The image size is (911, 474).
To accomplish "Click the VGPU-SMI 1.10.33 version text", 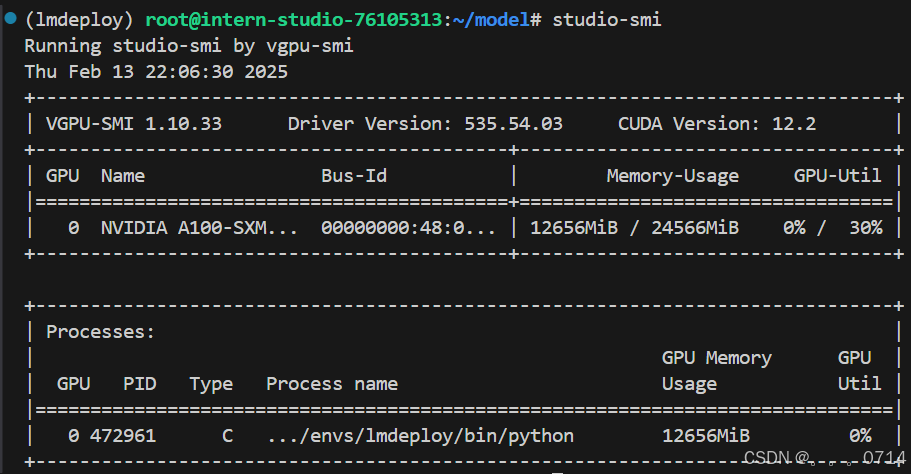I will [134, 124].
